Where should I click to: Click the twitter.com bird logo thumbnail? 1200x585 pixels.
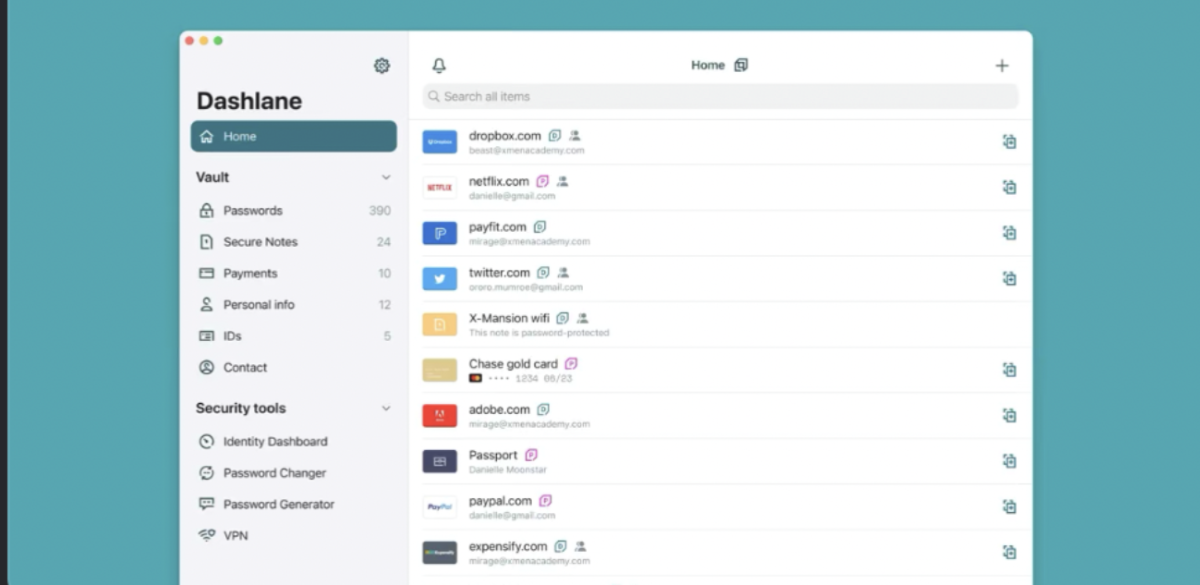(439, 279)
